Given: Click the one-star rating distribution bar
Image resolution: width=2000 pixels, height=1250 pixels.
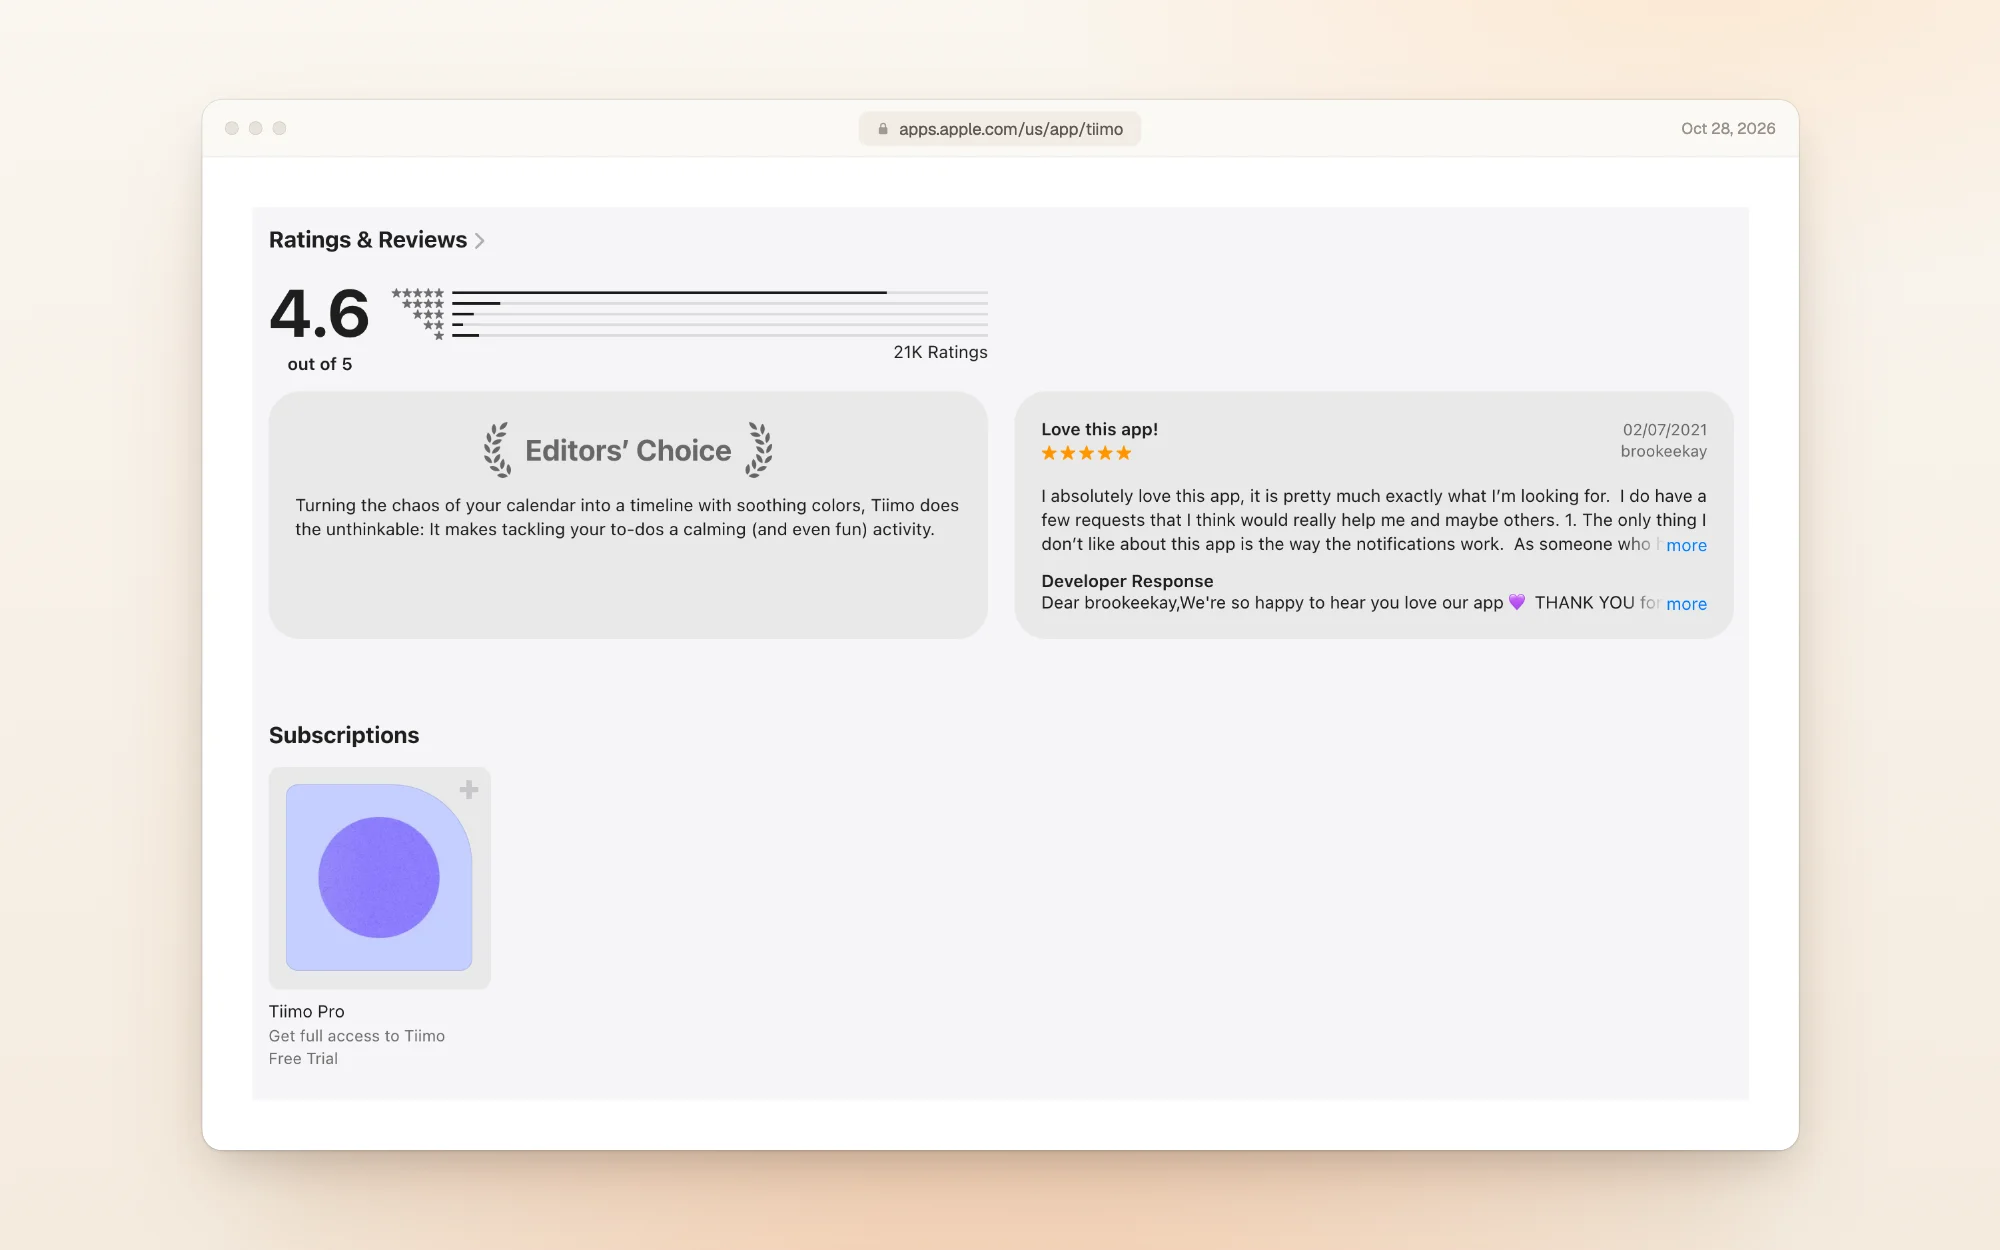Looking at the screenshot, I should [720, 335].
